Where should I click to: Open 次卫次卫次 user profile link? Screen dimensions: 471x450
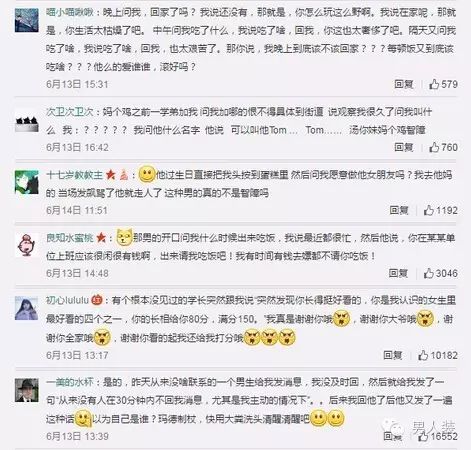tap(70, 112)
